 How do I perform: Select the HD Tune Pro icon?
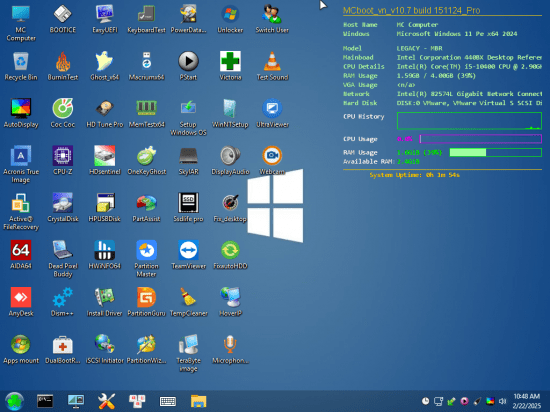(105, 113)
